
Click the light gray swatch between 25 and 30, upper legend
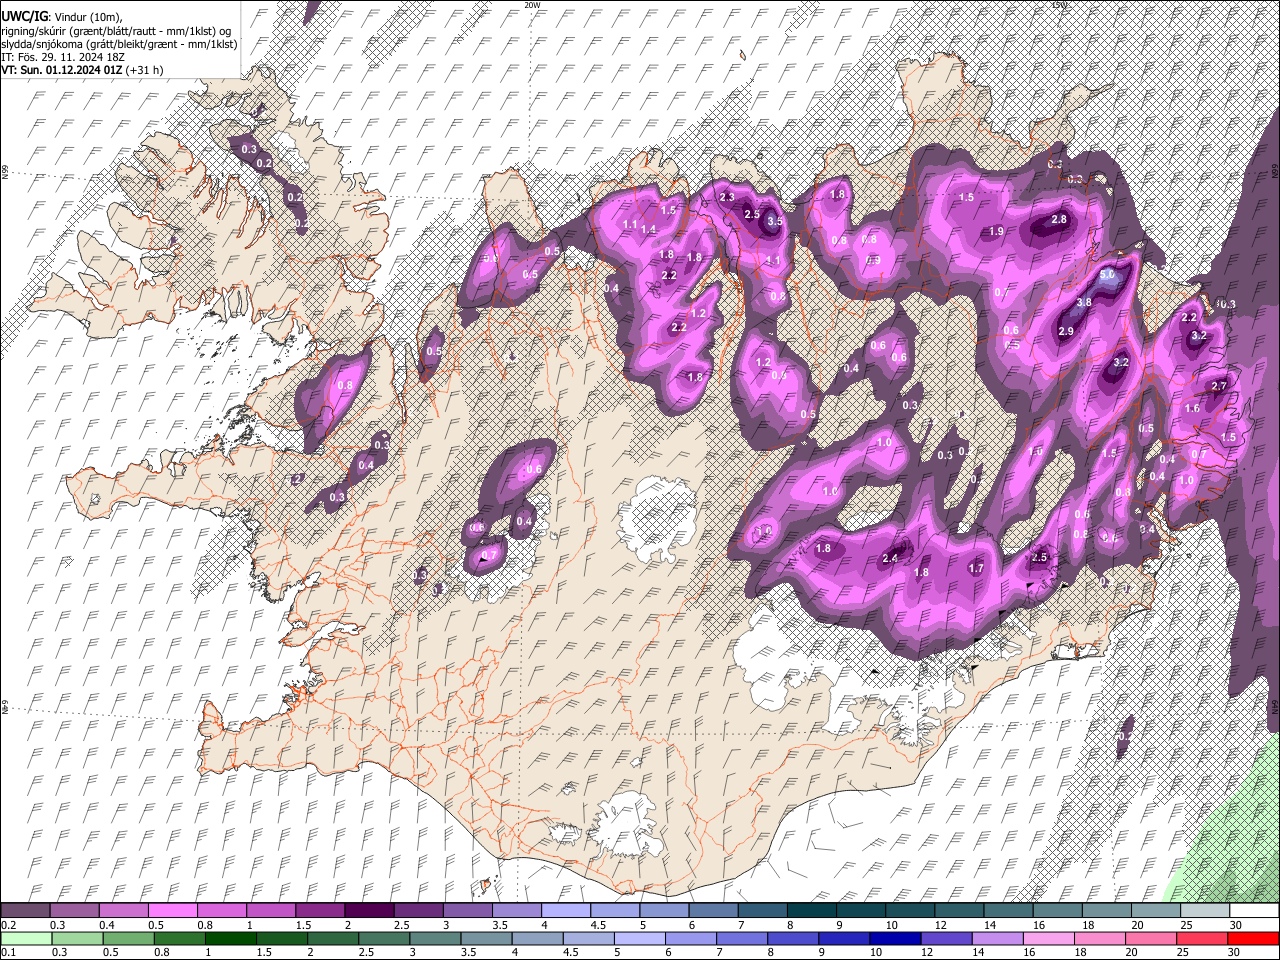tap(1204, 911)
